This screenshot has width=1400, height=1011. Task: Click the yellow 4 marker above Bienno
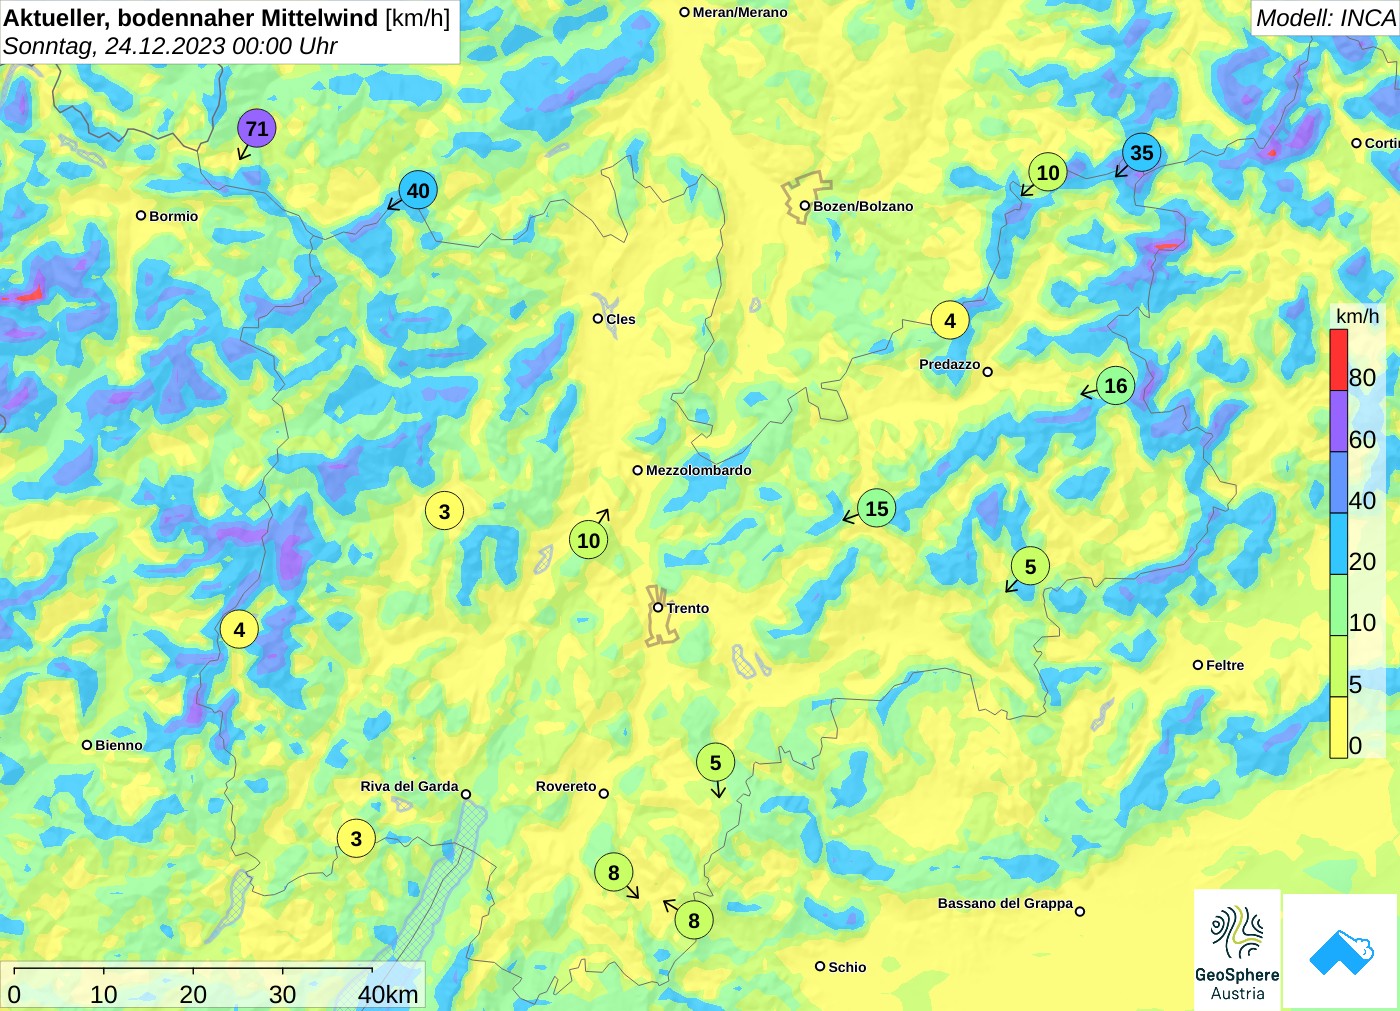tap(239, 630)
